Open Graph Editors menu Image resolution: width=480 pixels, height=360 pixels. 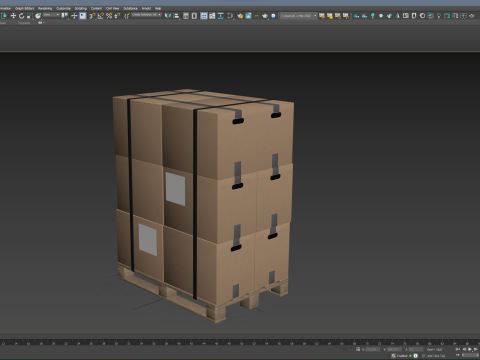tap(24, 8)
